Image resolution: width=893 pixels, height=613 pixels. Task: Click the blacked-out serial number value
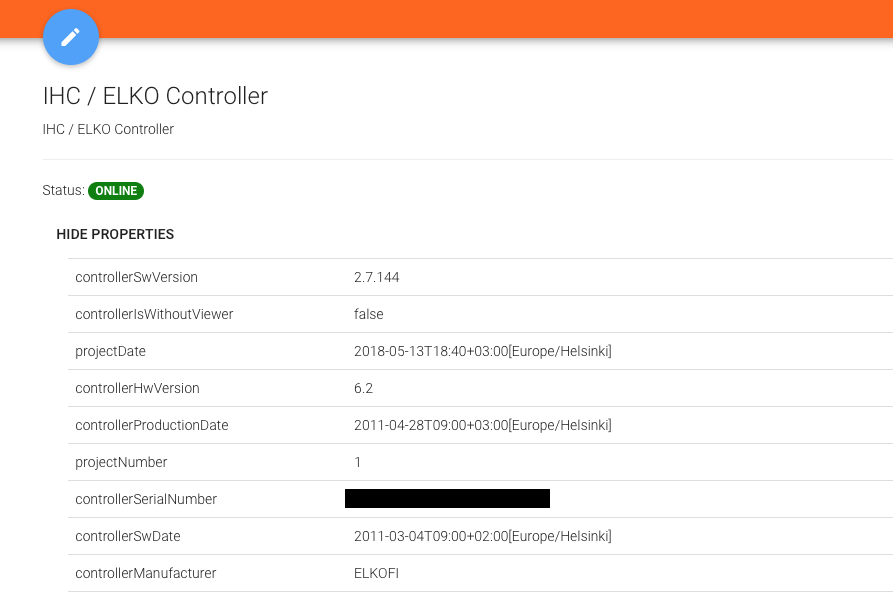point(447,499)
